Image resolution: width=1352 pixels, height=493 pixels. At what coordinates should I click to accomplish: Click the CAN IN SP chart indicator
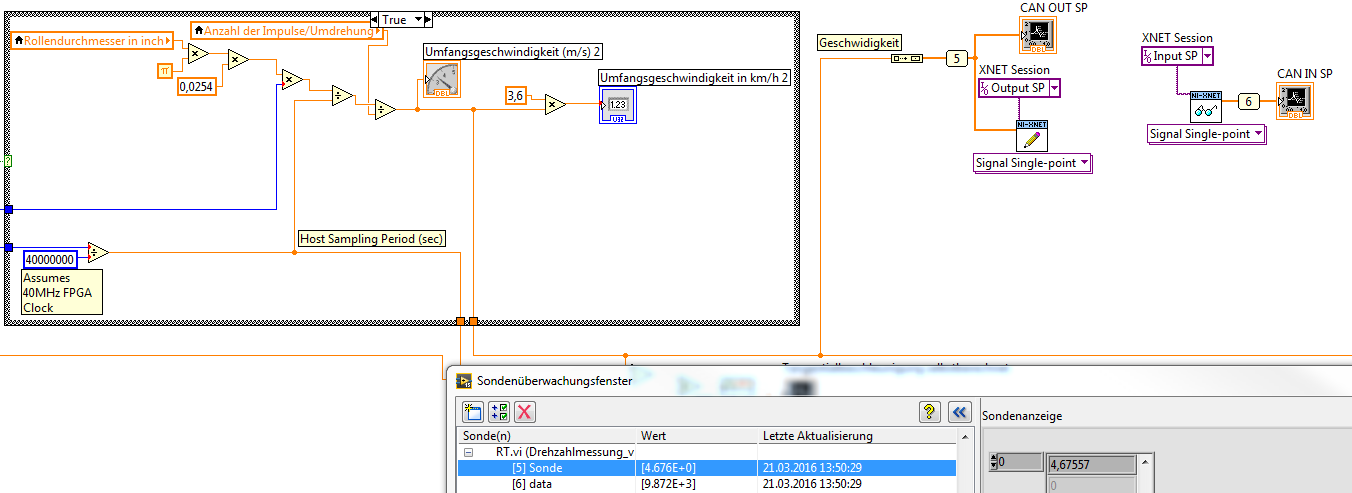(x=1294, y=101)
